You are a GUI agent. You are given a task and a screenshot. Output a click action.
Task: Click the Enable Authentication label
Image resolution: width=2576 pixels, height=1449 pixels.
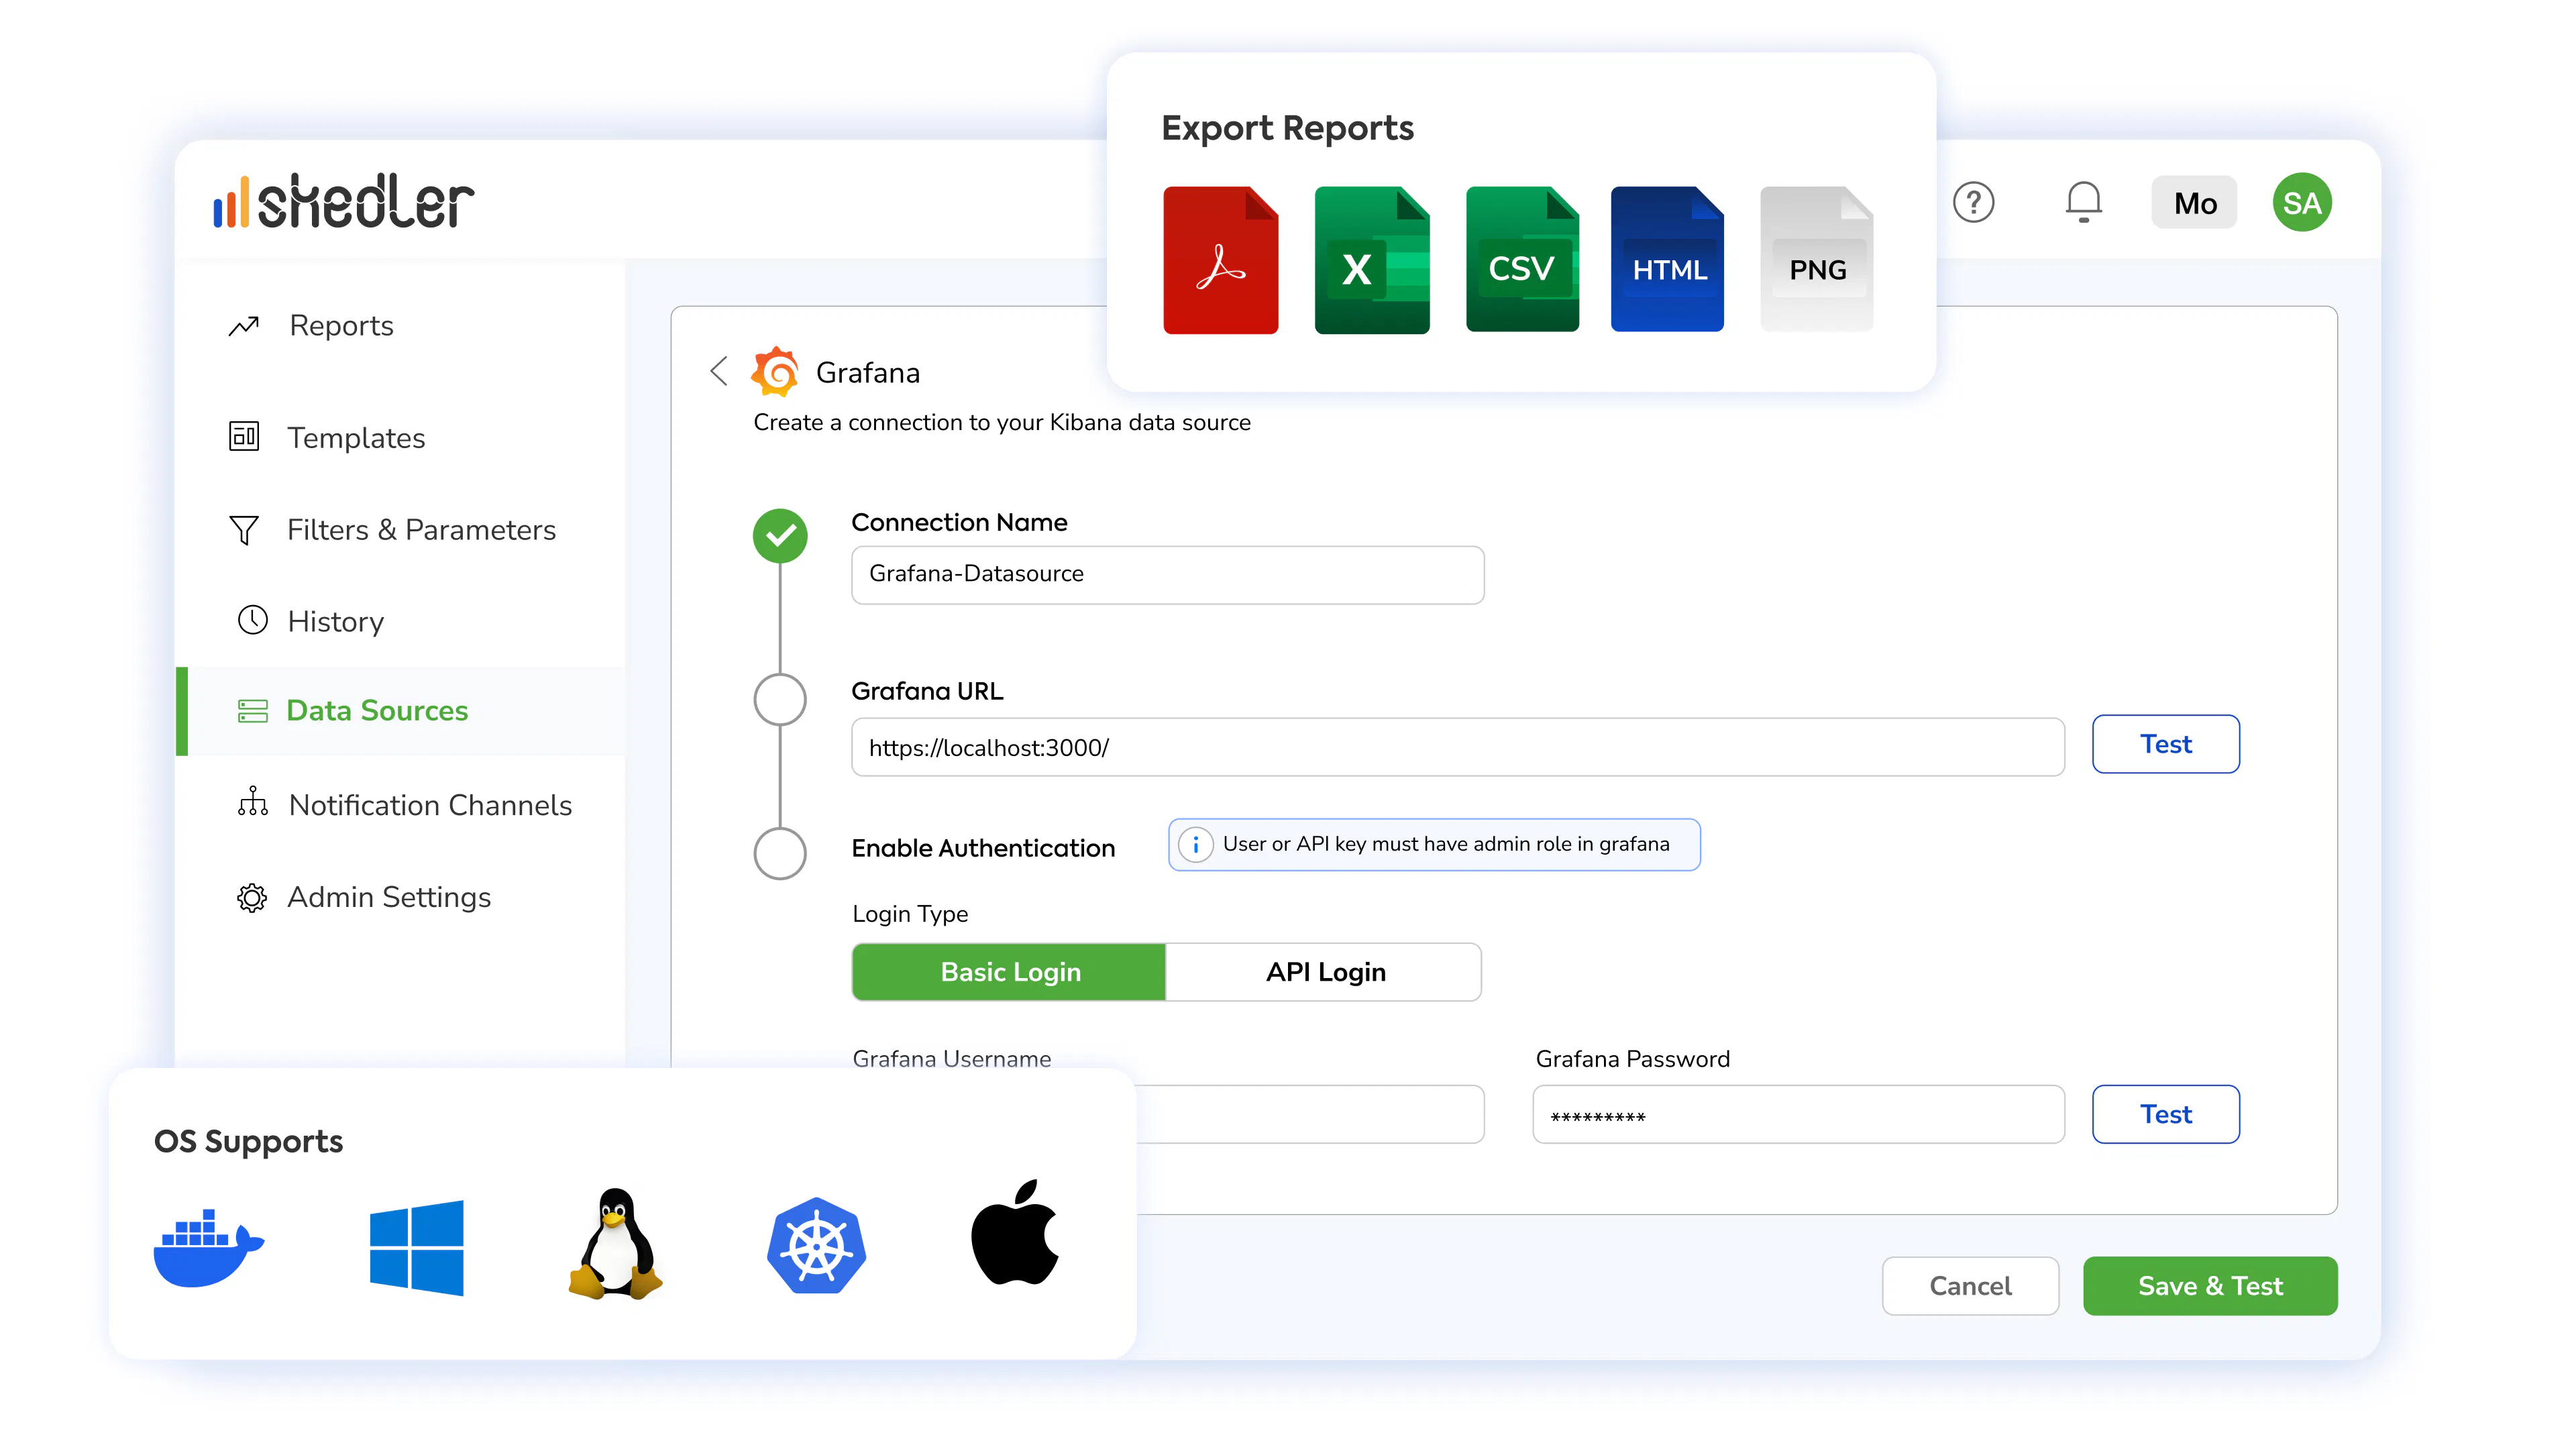[983, 848]
